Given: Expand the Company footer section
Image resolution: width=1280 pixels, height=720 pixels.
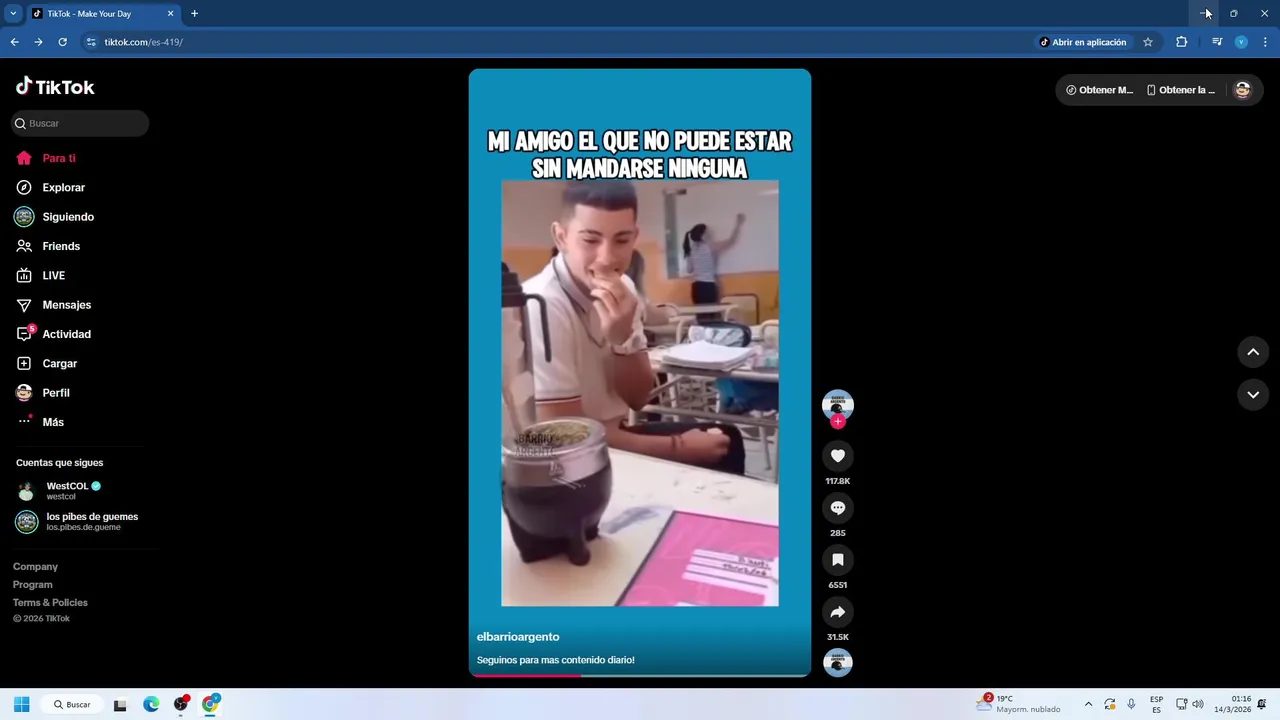Looking at the screenshot, I should point(35,567).
